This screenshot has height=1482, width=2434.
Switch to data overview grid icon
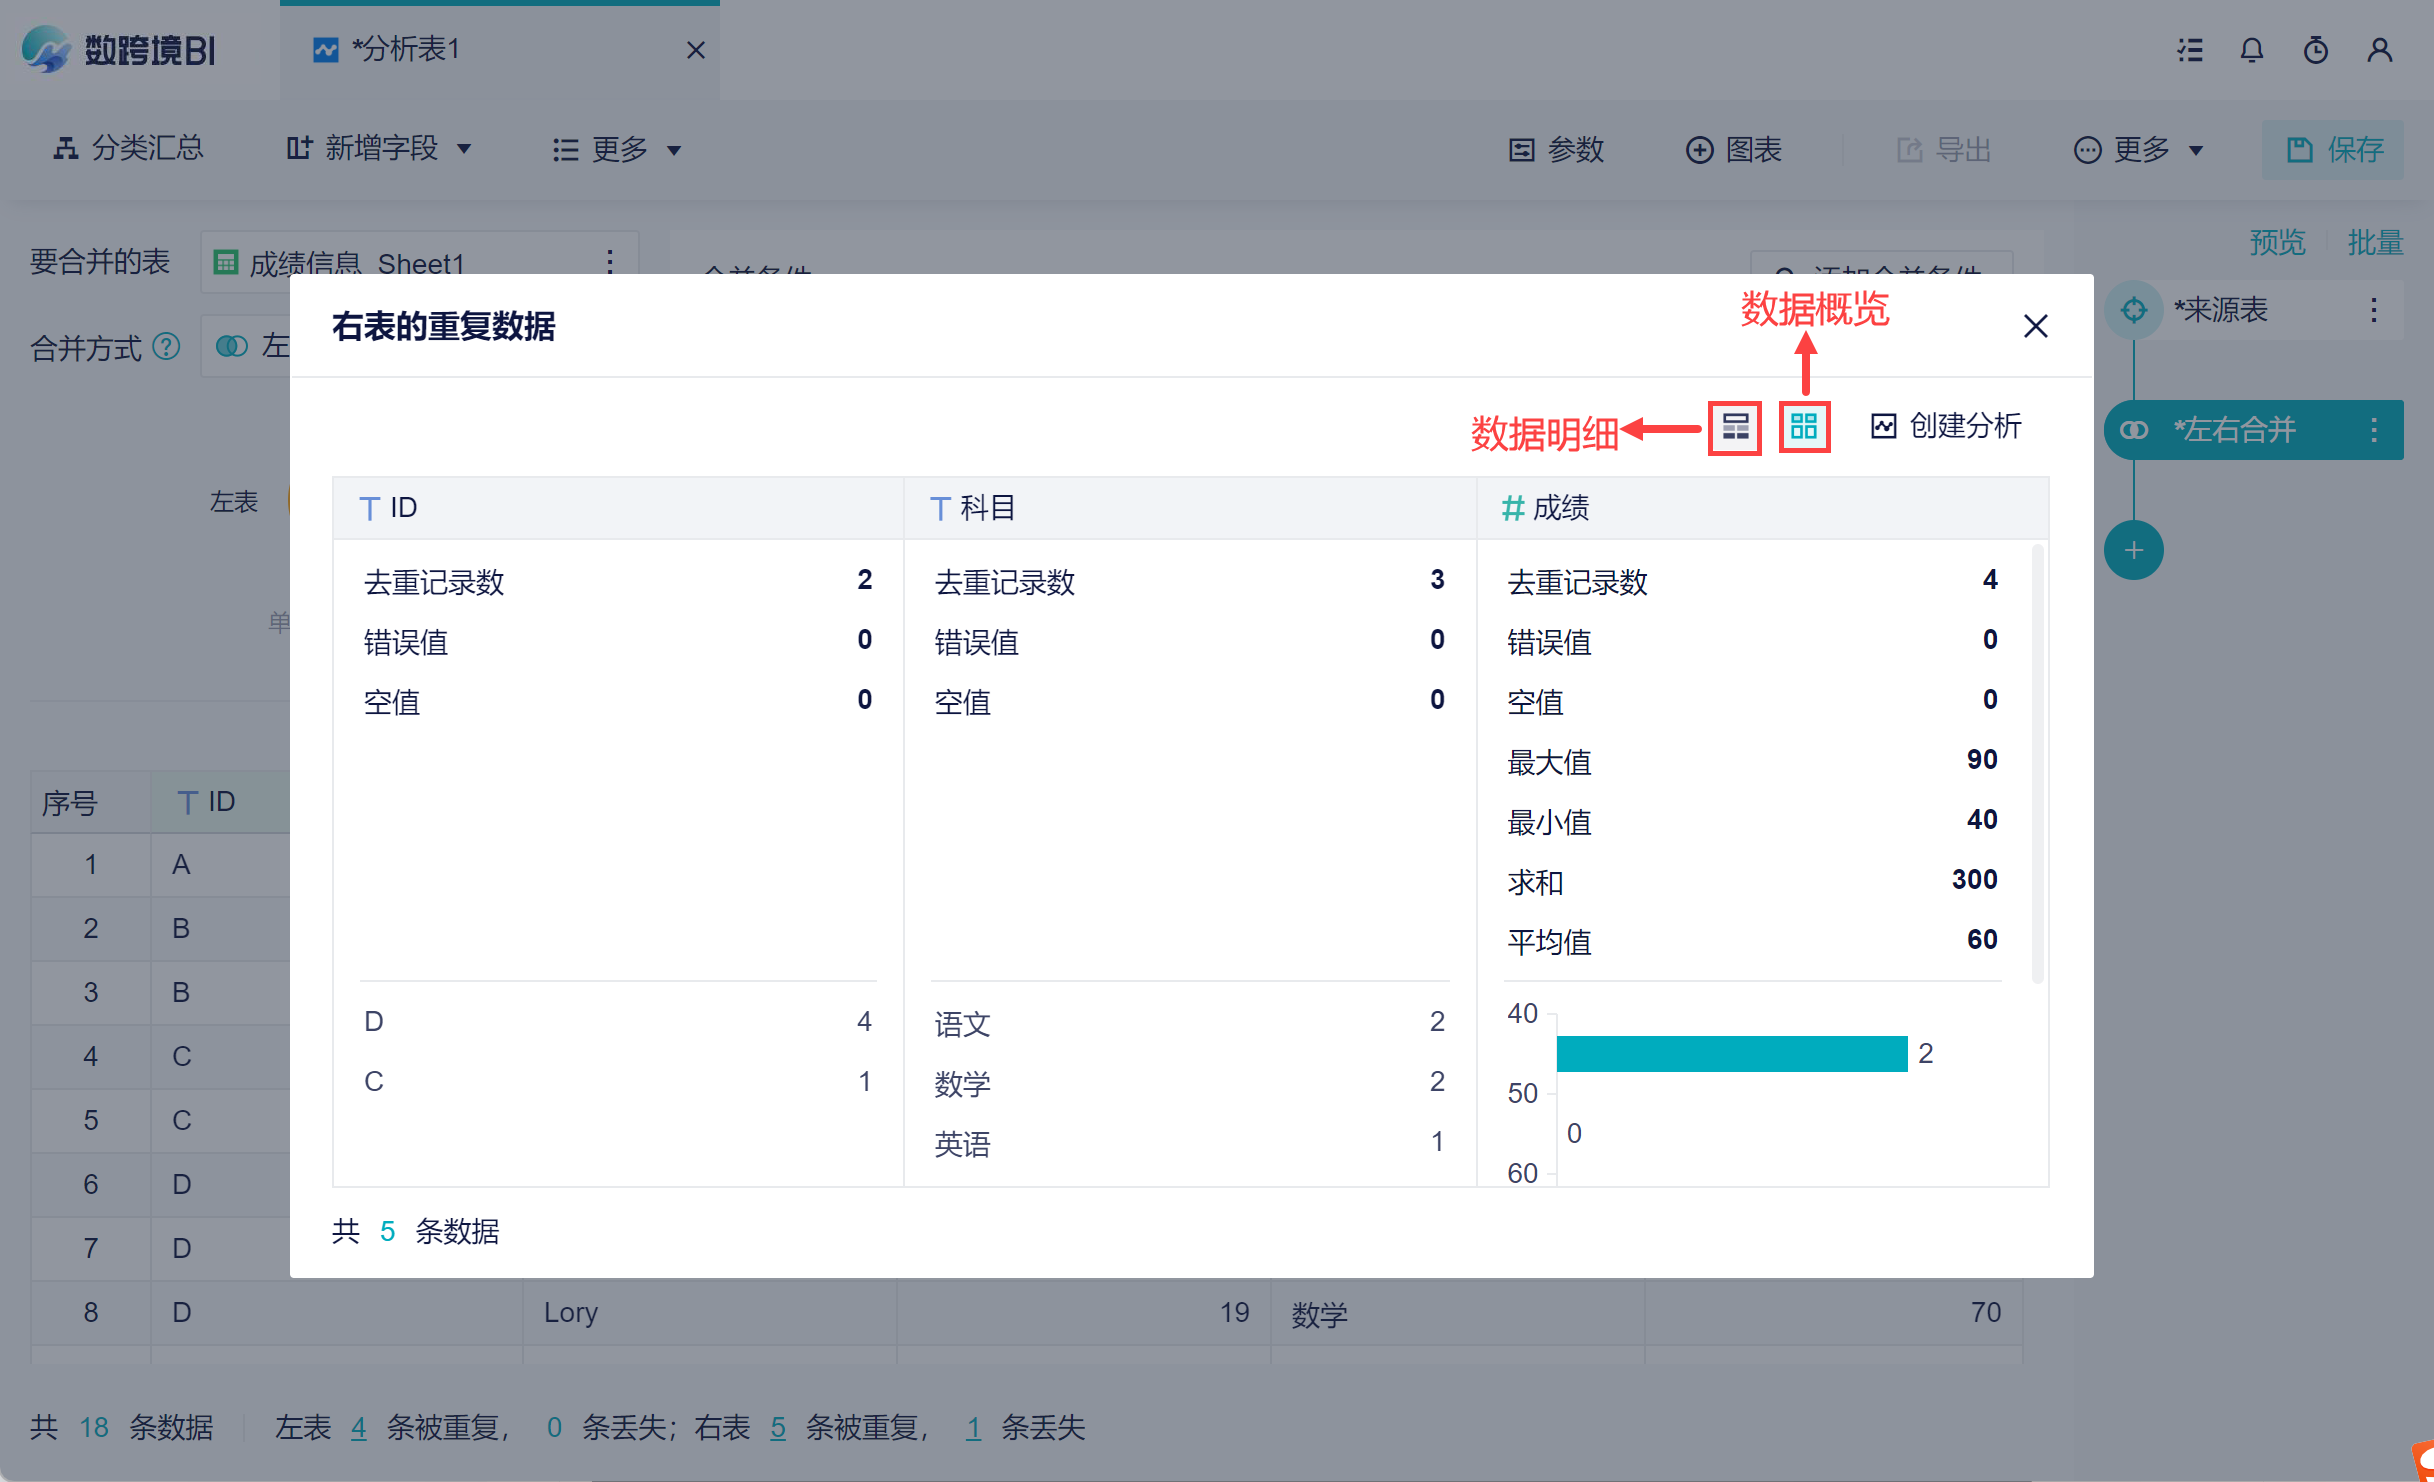pos(1804,427)
